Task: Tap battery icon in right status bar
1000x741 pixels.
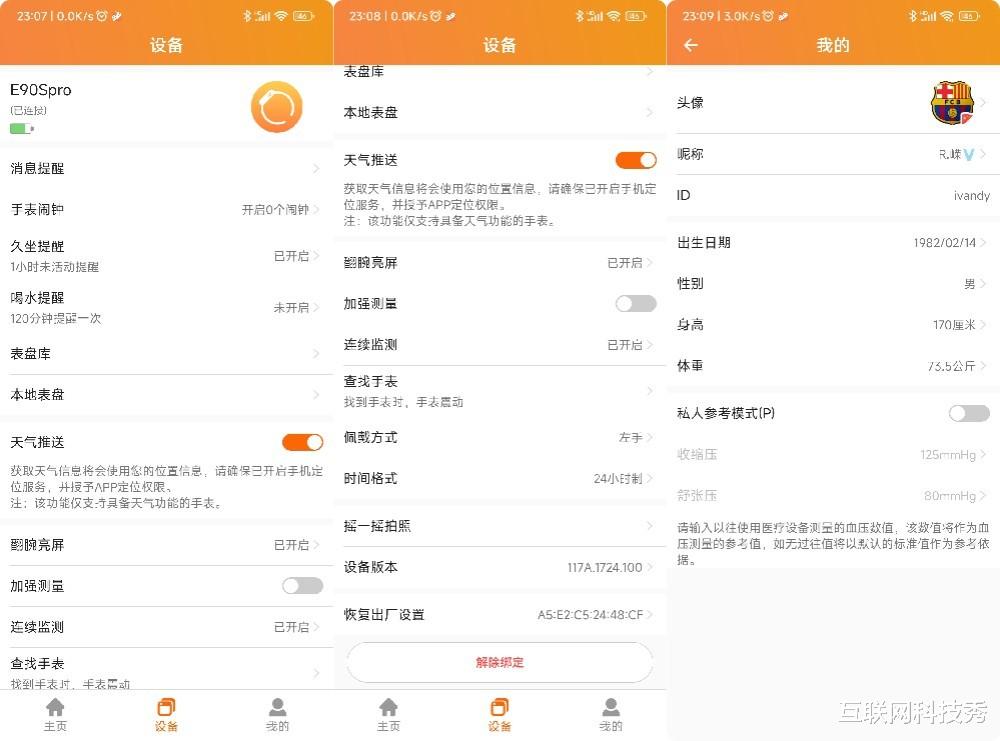Action: 969,16
